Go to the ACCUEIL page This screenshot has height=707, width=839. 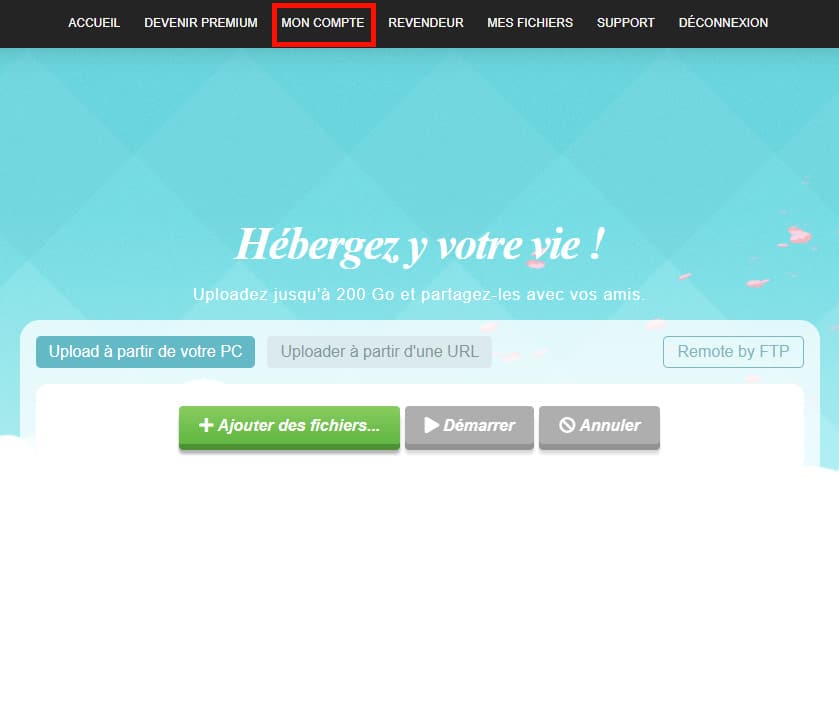click(x=94, y=23)
